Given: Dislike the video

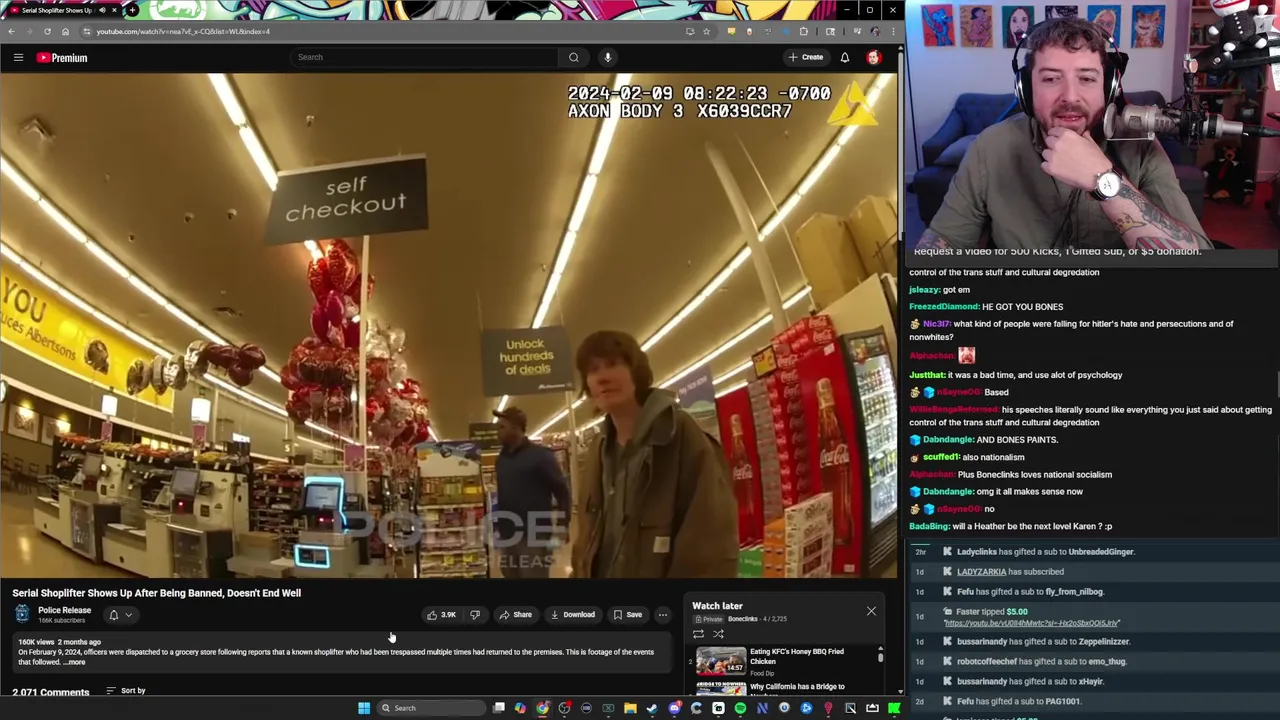Looking at the screenshot, I should point(475,615).
